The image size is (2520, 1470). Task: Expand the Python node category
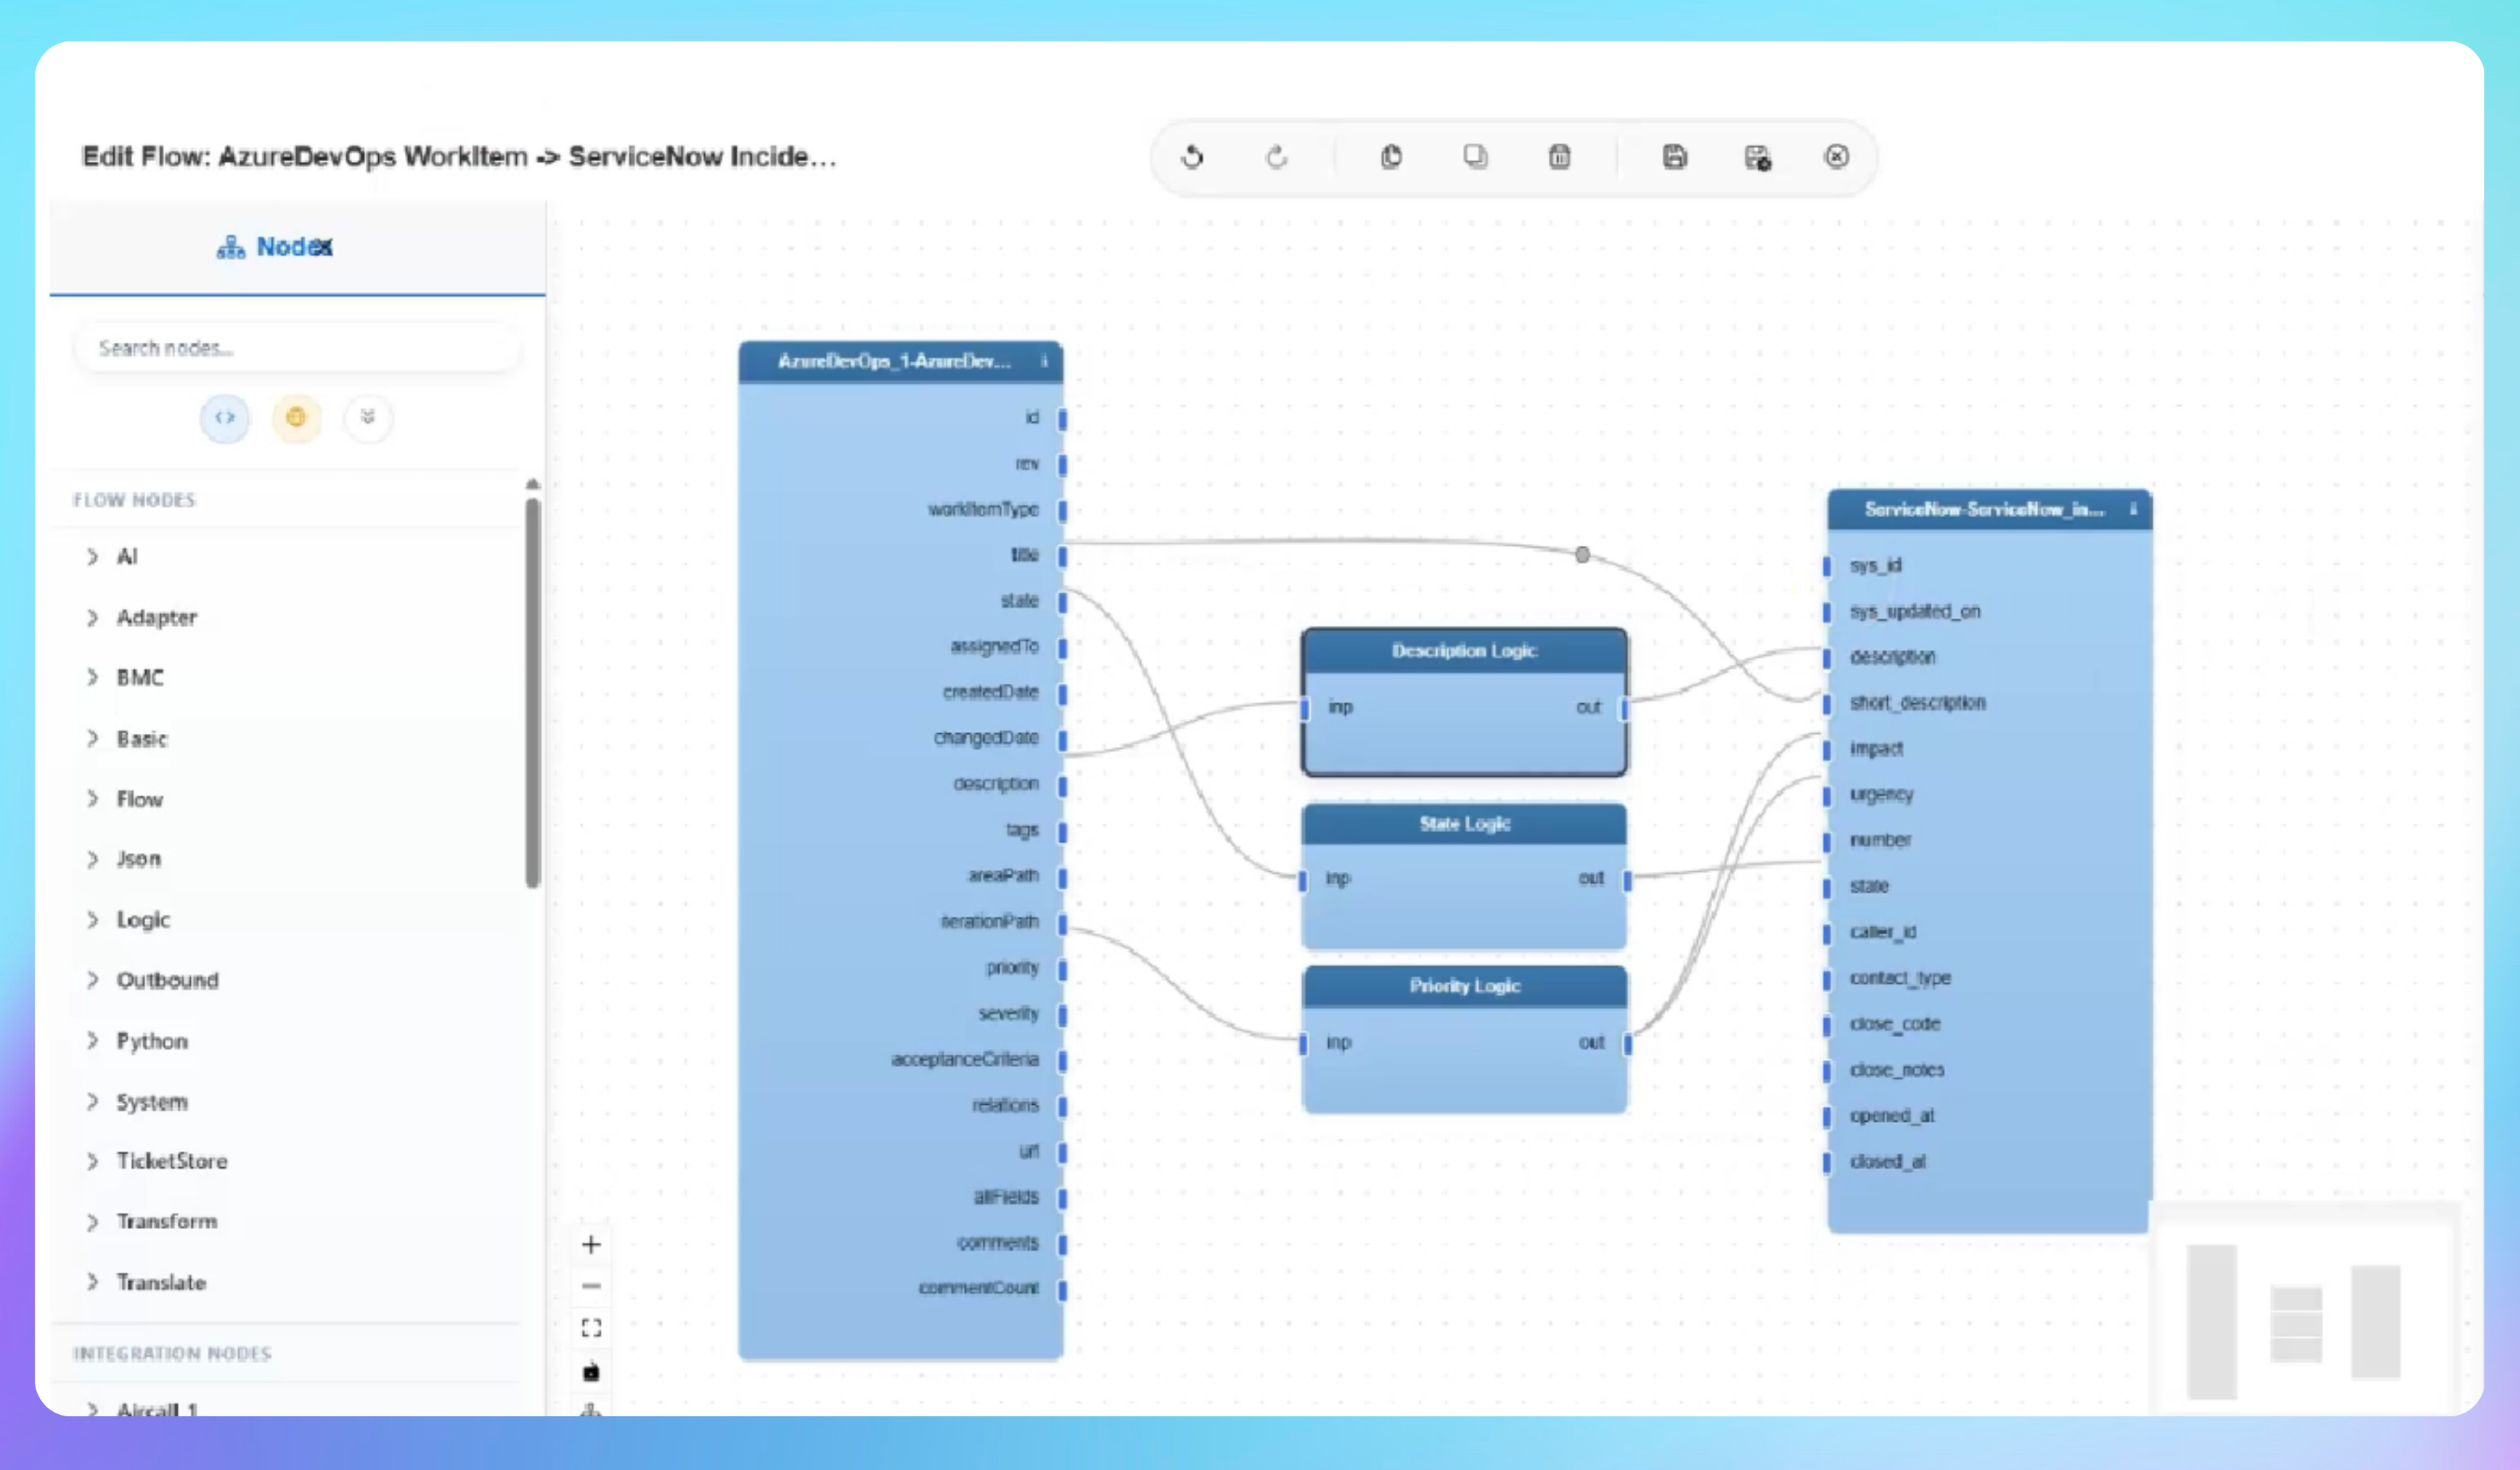(x=151, y=1041)
